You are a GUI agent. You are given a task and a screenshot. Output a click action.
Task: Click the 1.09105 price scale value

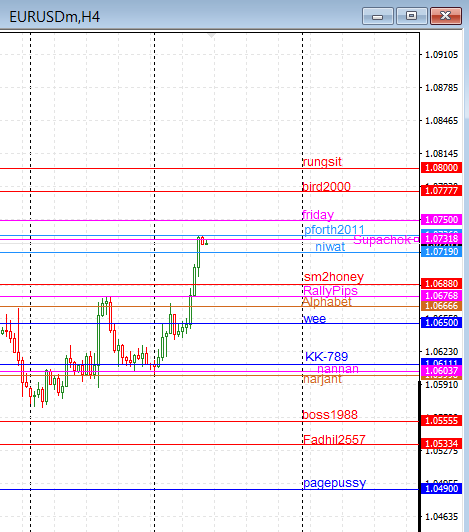pyautogui.click(x=441, y=55)
